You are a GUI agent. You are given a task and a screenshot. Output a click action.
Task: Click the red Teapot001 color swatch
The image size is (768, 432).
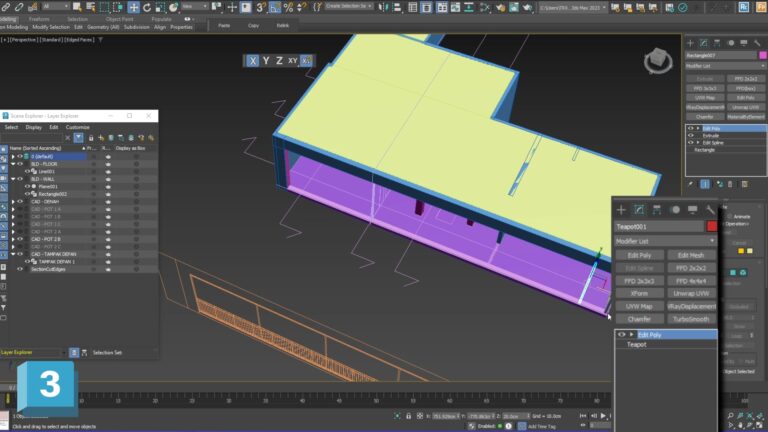712,226
